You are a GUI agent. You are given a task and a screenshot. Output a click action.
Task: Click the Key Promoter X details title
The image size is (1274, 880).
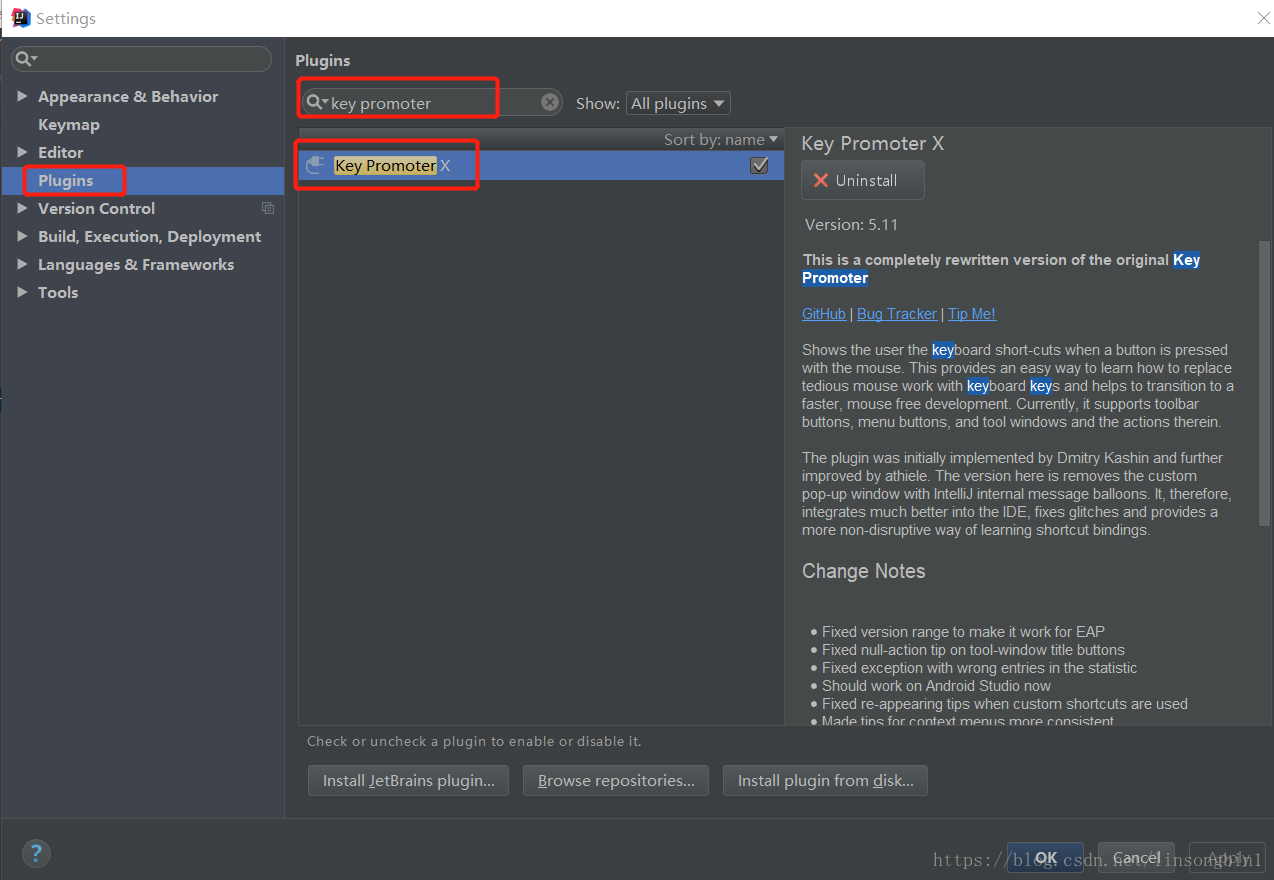tap(873, 143)
